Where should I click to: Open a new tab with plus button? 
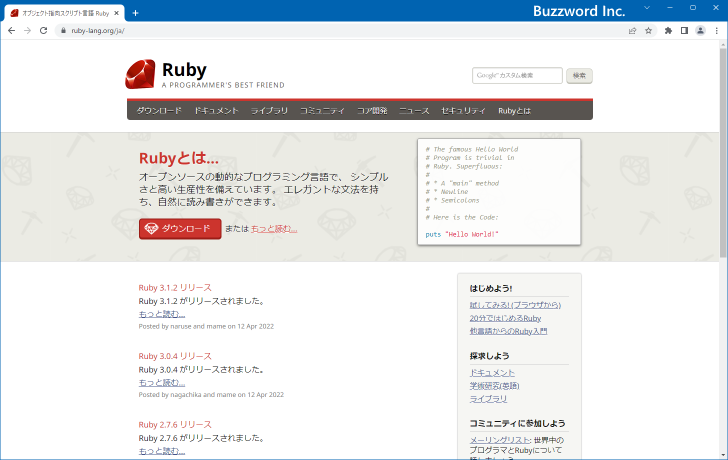click(x=136, y=13)
